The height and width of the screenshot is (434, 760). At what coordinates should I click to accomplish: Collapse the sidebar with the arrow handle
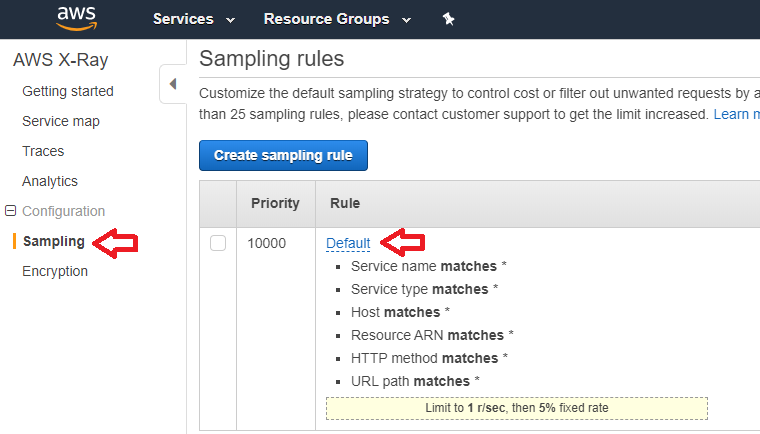172,83
